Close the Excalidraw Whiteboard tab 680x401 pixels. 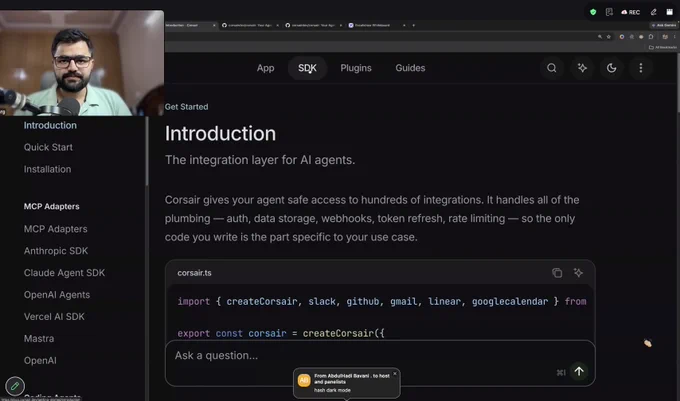(404, 25)
